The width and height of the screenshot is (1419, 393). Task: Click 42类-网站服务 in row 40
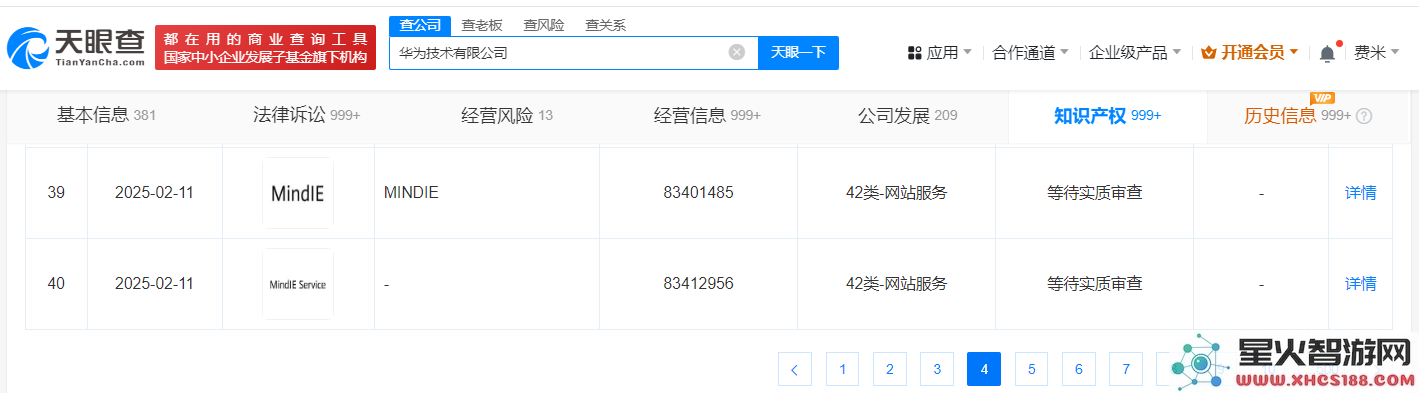(896, 284)
